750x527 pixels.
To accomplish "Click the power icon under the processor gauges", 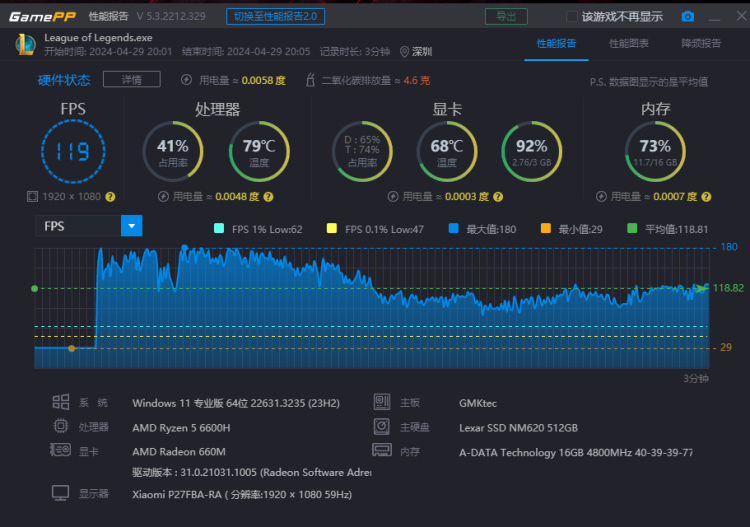I will pyautogui.click(x=163, y=197).
